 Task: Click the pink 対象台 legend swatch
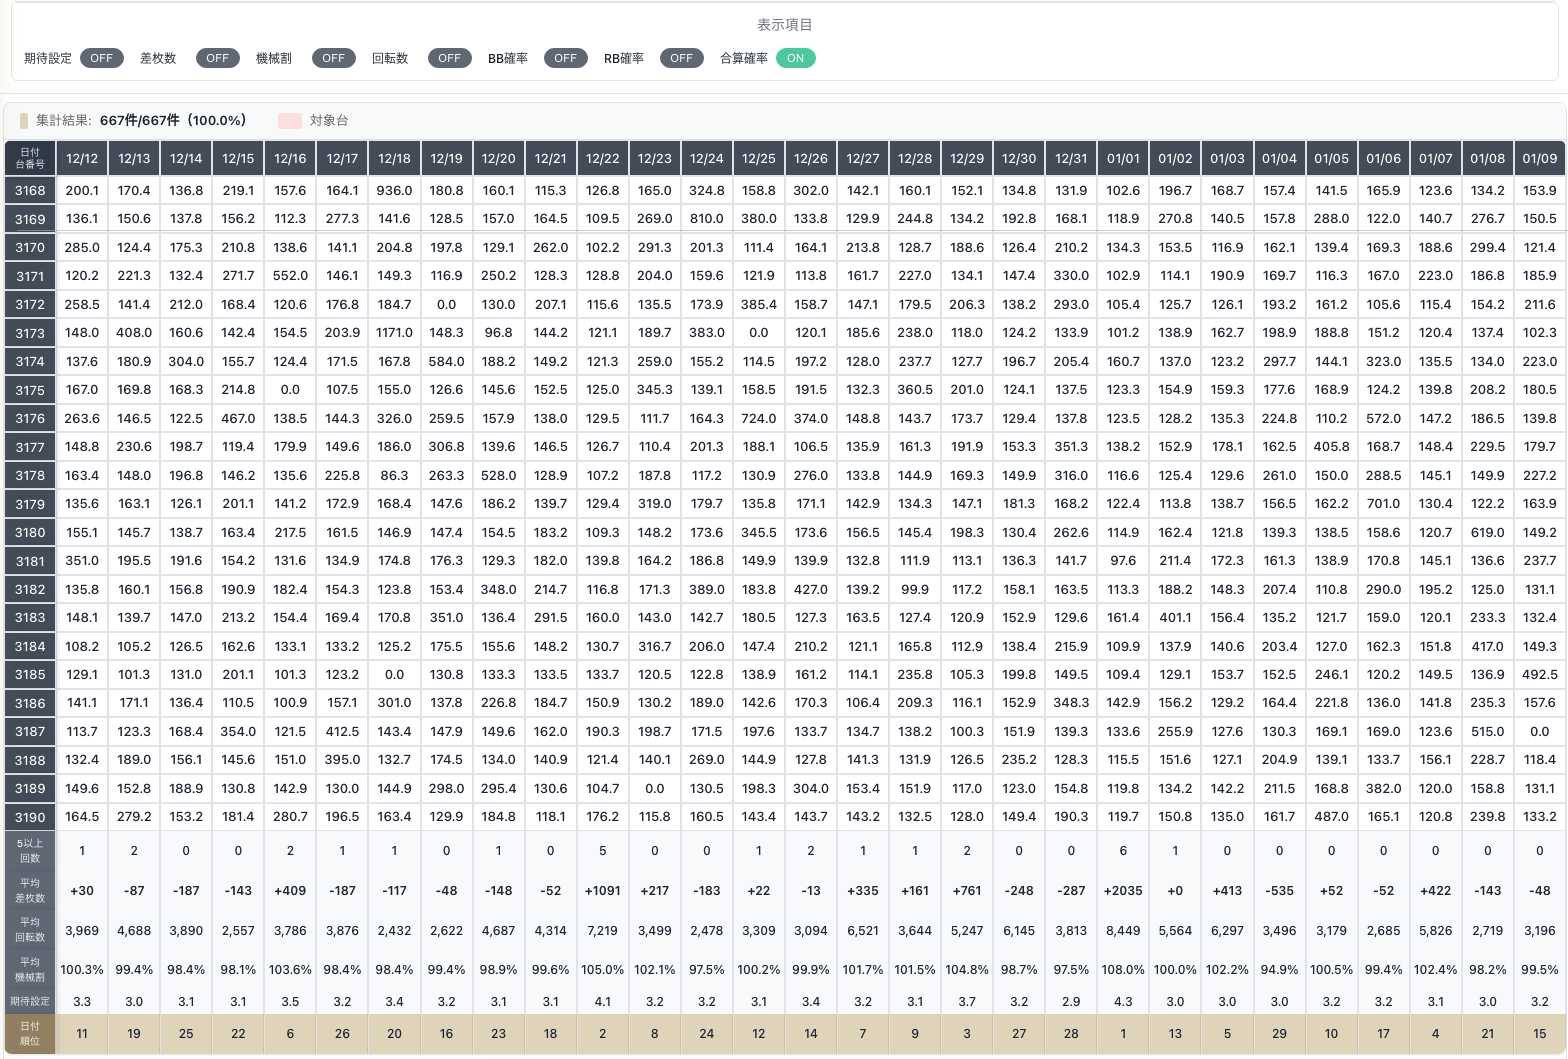pyautogui.click(x=290, y=121)
